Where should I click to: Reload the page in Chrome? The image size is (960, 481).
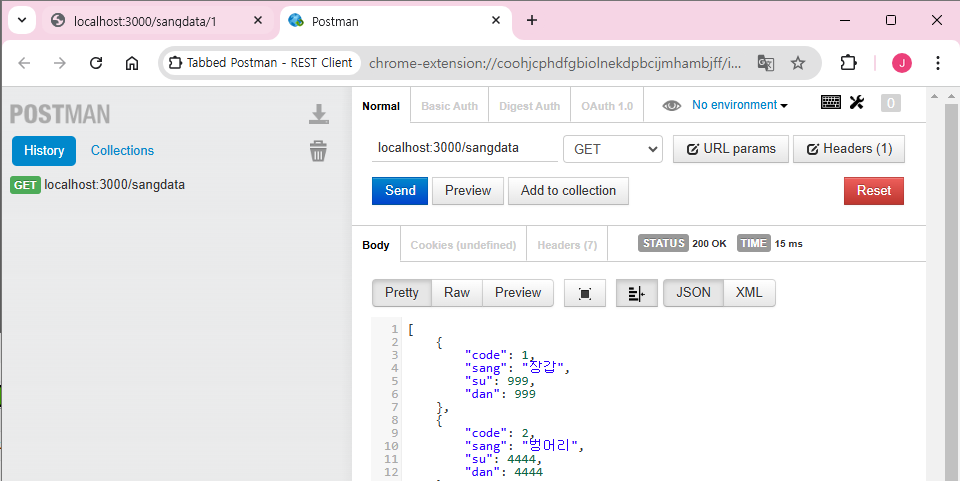pyautogui.click(x=96, y=62)
